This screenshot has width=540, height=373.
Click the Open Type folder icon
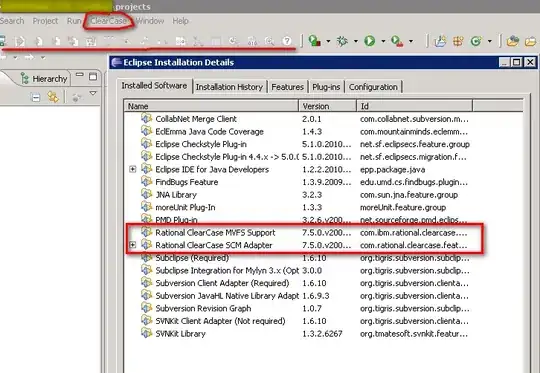[x=512, y=41]
